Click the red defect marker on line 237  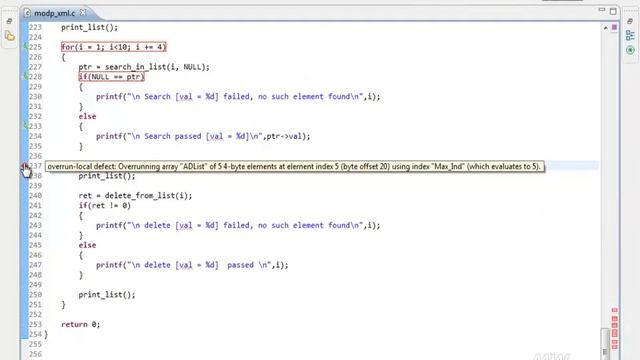24,166
